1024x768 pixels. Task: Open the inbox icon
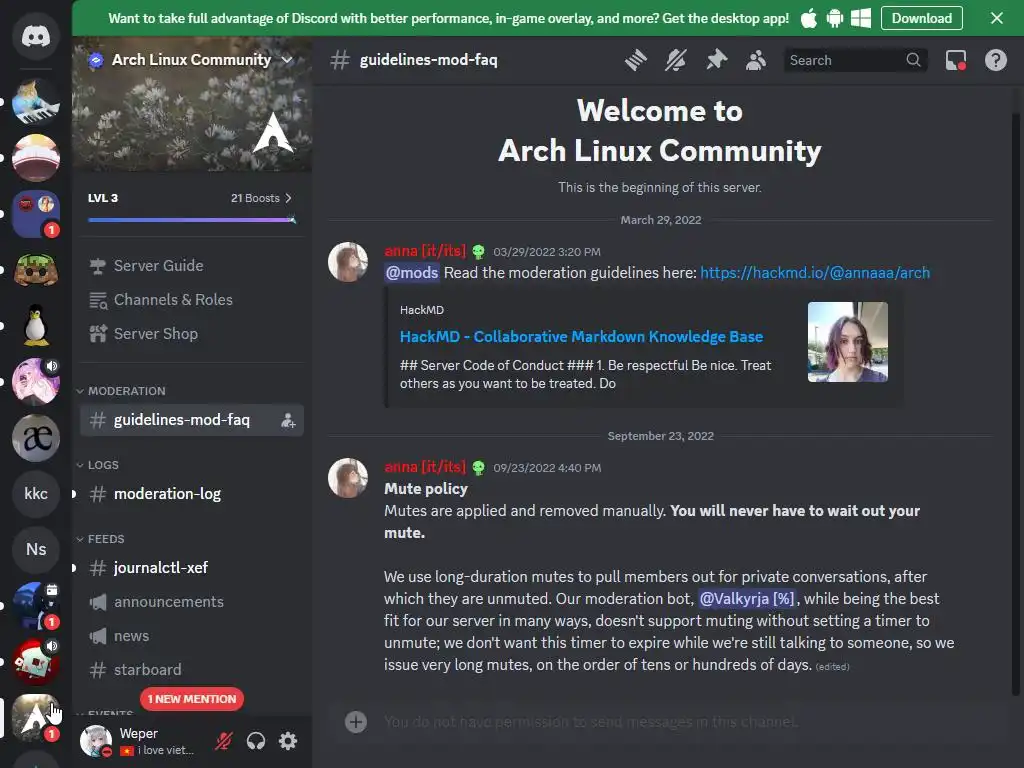[955, 60]
